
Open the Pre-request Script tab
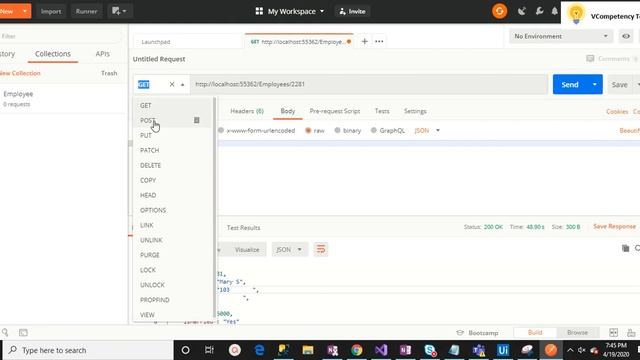335,111
